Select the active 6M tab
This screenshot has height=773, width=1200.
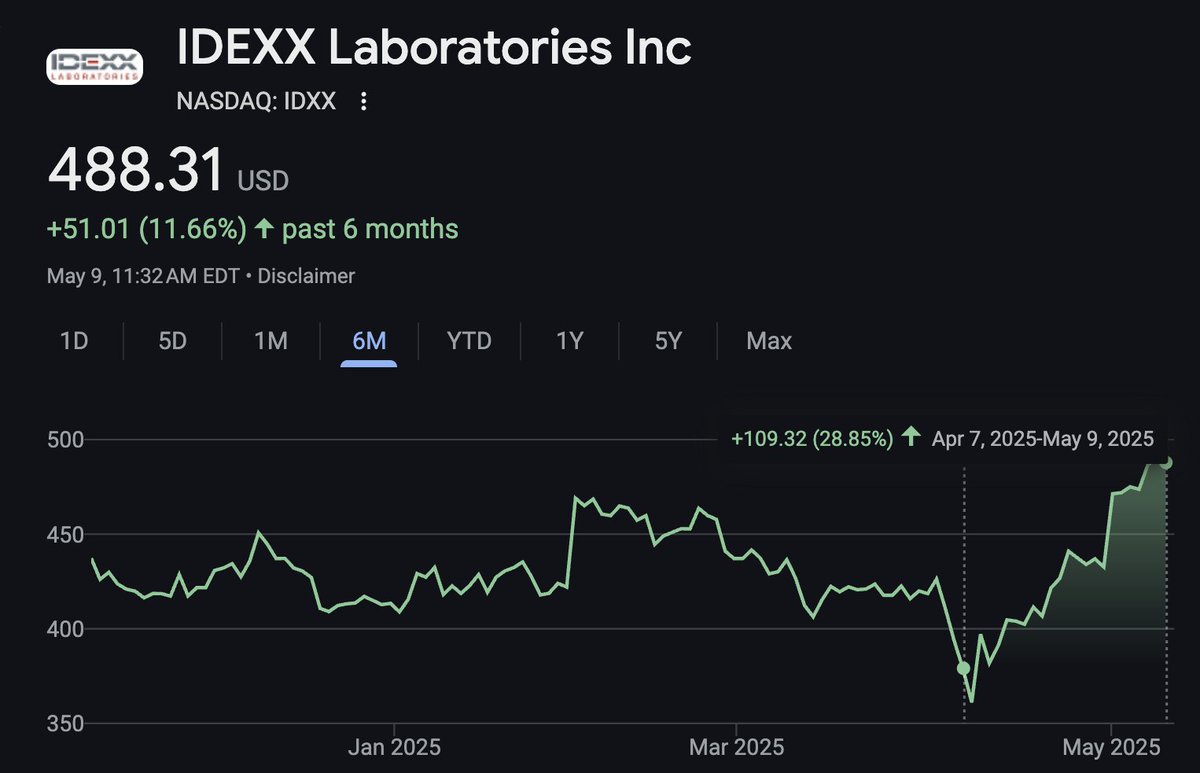[x=369, y=341]
